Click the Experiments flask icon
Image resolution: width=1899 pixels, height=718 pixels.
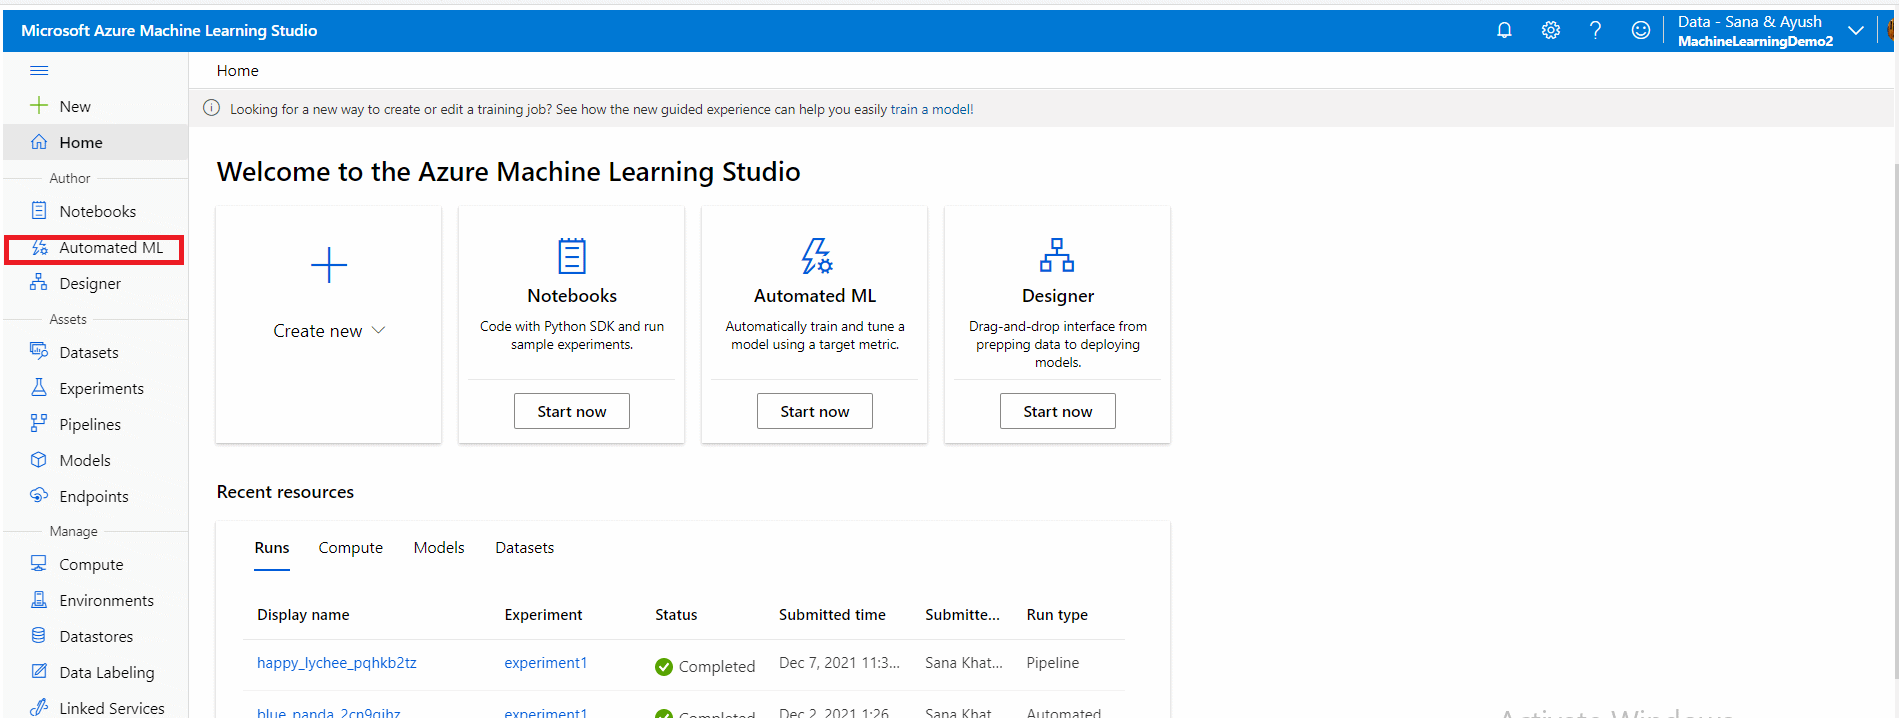click(x=39, y=388)
